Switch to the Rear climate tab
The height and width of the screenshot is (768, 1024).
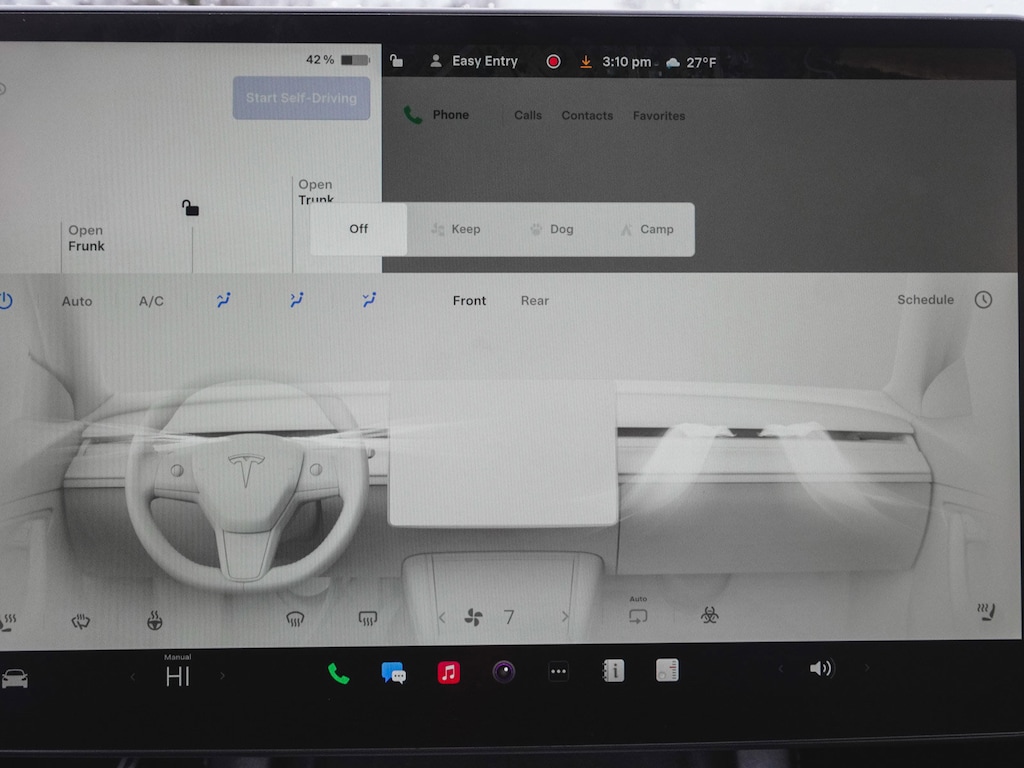535,301
